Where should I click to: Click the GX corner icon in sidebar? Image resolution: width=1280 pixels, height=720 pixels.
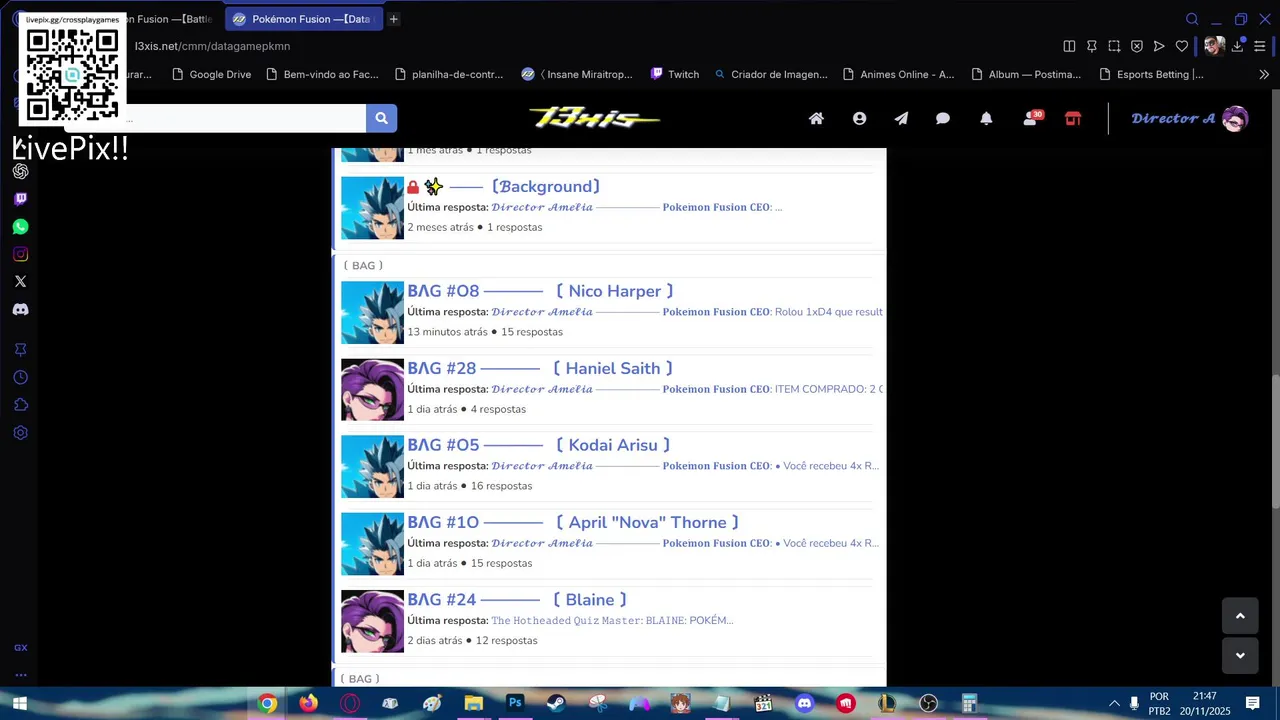[20, 648]
